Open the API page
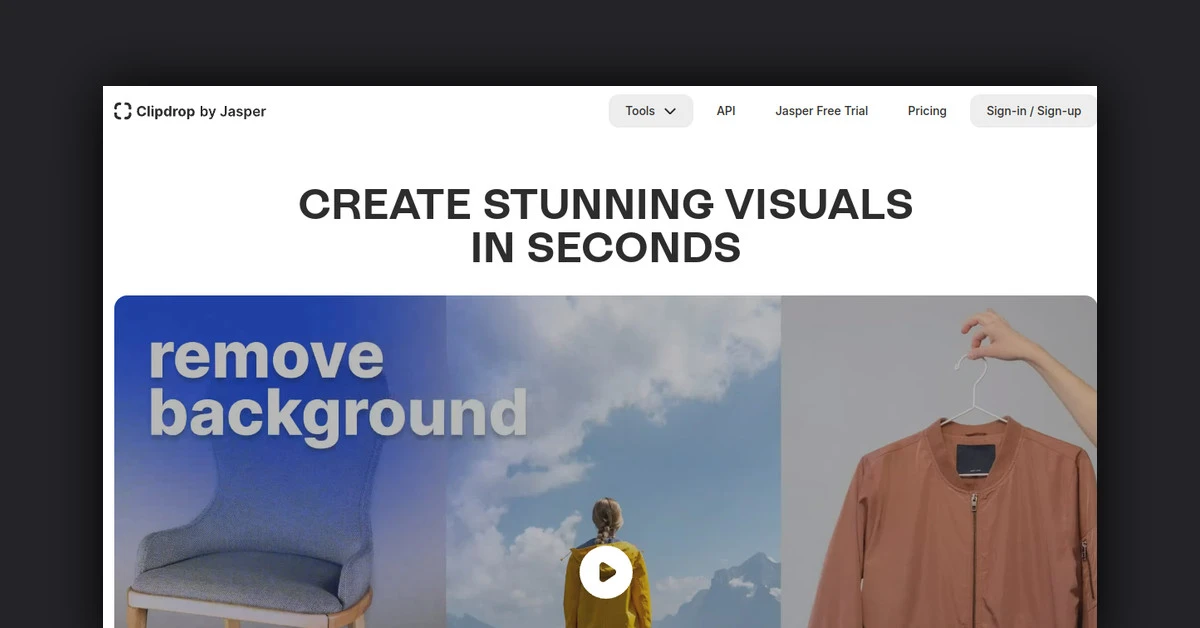The width and height of the screenshot is (1200, 628). [726, 111]
